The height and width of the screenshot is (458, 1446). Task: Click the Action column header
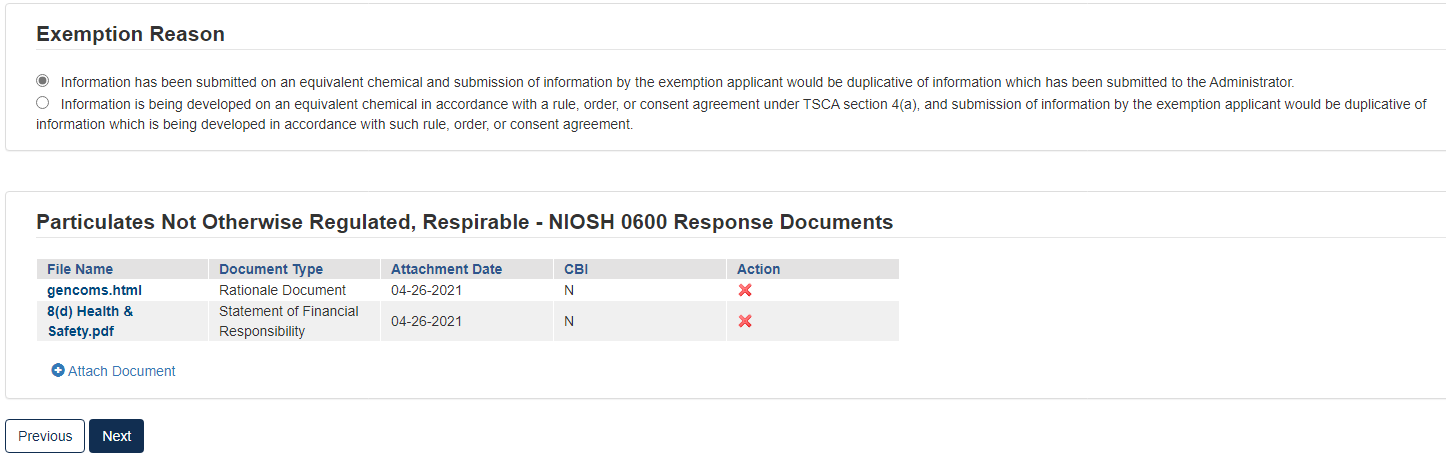click(x=758, y=269)
